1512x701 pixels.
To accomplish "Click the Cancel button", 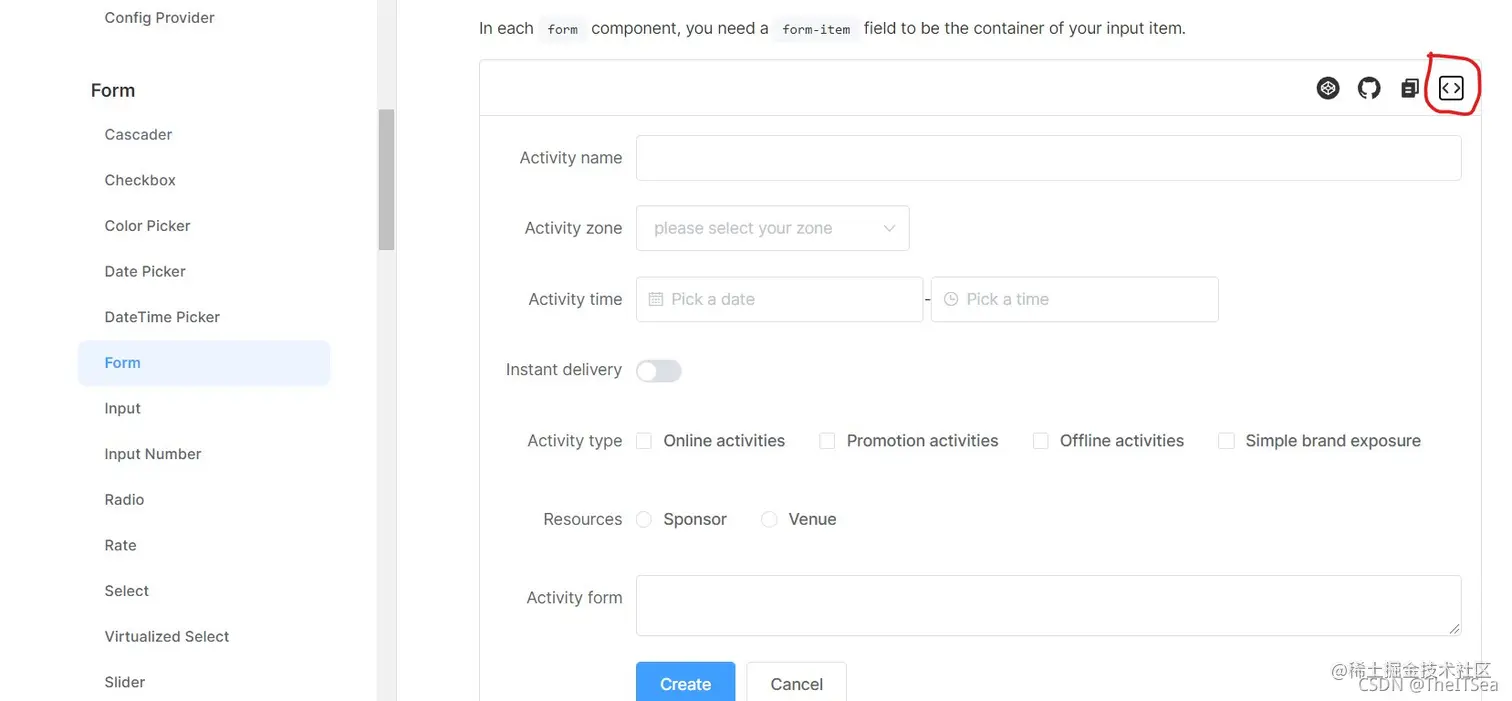I will (x=797, y=682).
